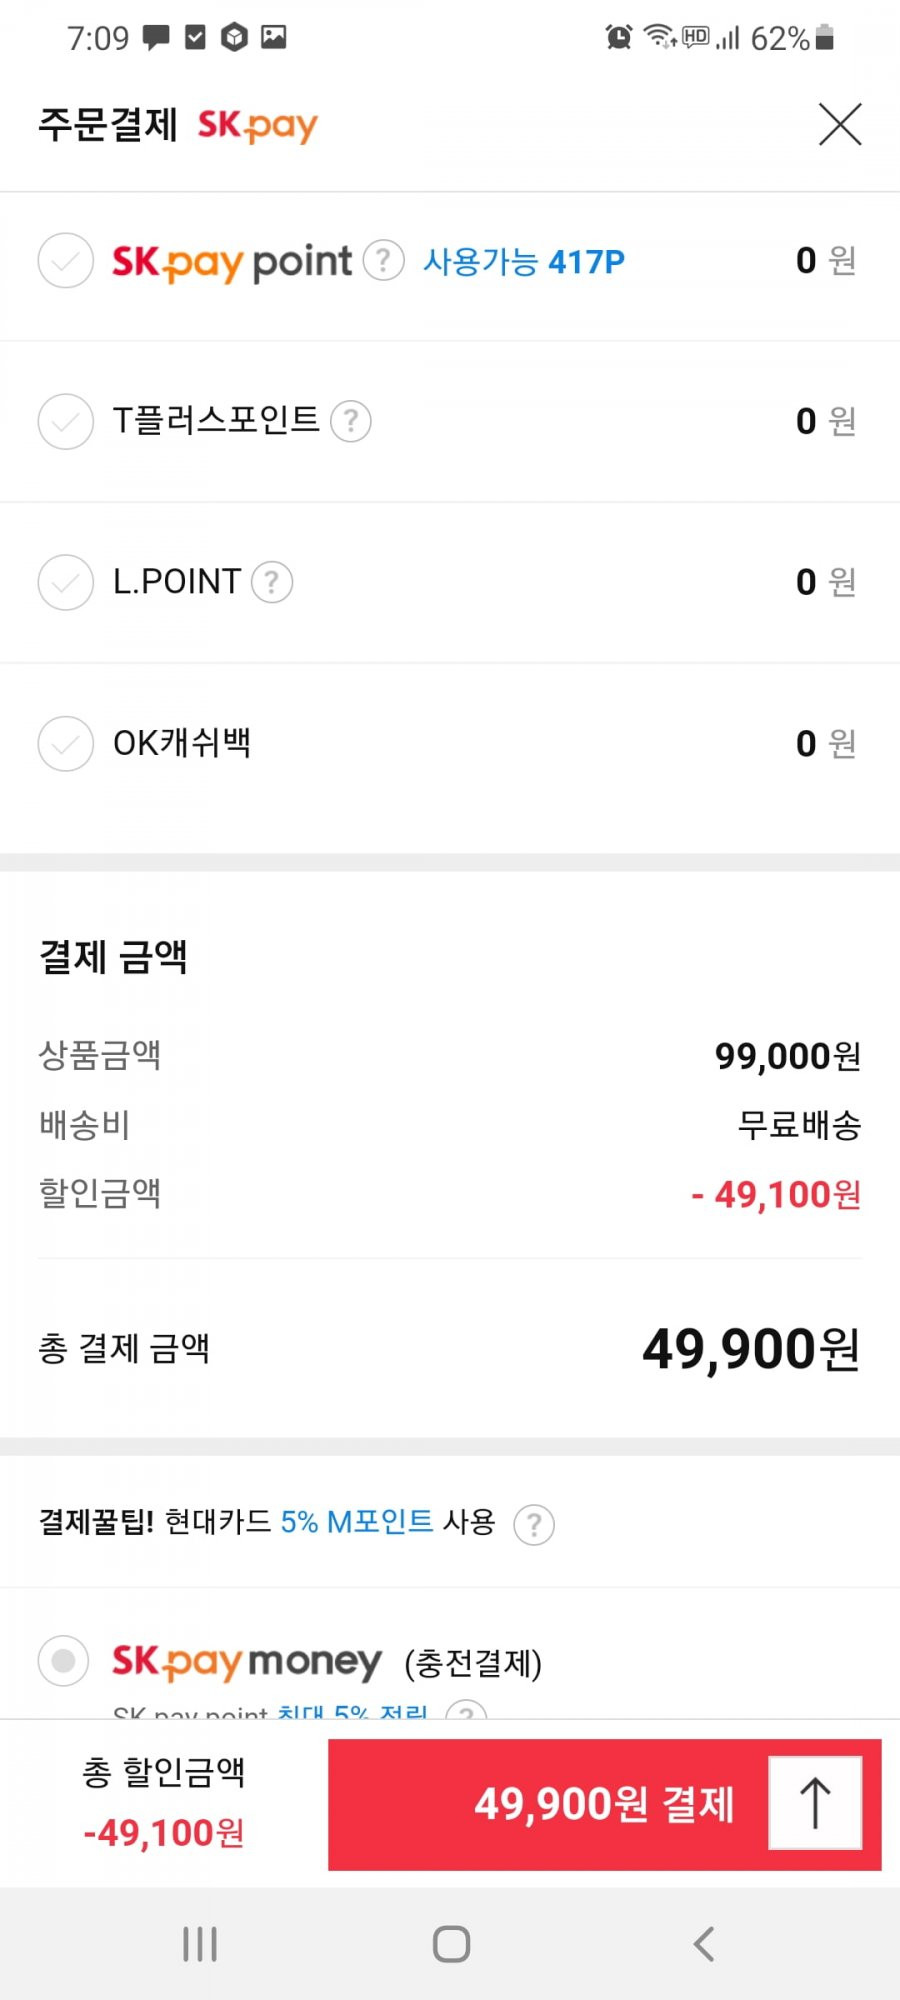The width and height of the screenshot is (900, 2000).
Task: Tap the up arrow on payment bar
Action: pos(815,1803)
